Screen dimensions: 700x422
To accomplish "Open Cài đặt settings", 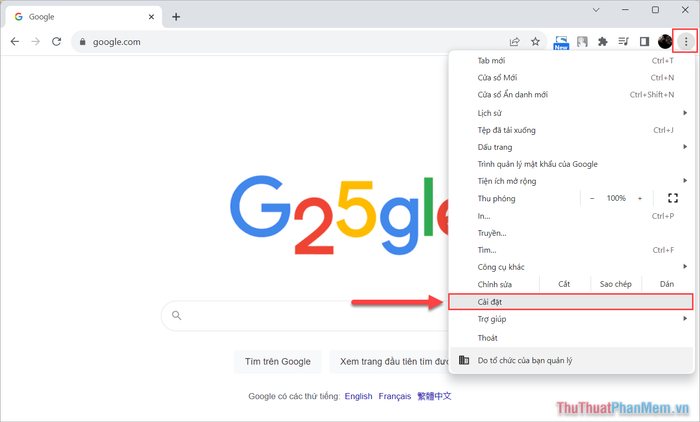I will click(x=571, y=302).
